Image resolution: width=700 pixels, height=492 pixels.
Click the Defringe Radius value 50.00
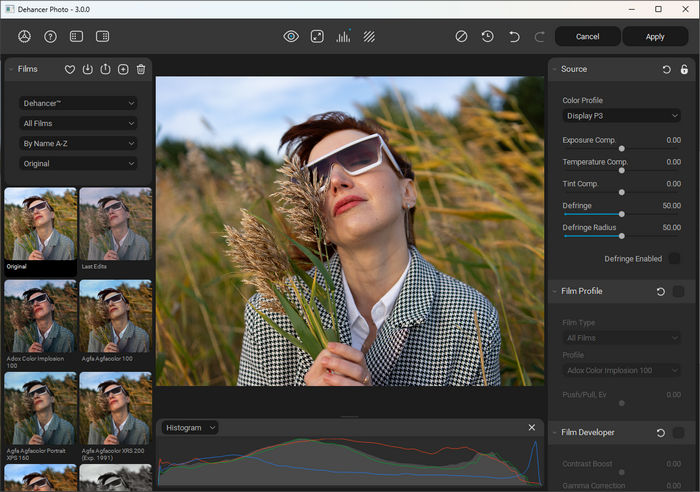[x=671, y=228]
